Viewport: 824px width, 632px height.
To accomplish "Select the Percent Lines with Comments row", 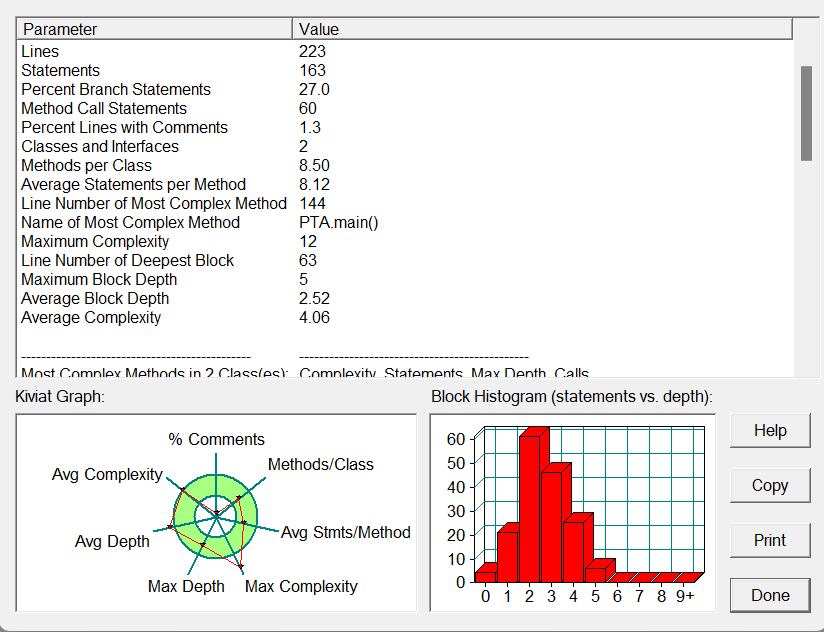I will pos(405,127).
